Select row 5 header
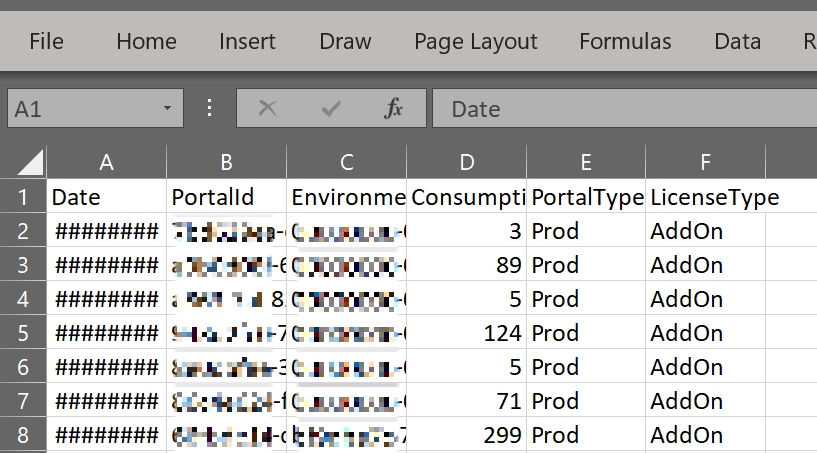 pyautogui.click(x=23, y=333)
